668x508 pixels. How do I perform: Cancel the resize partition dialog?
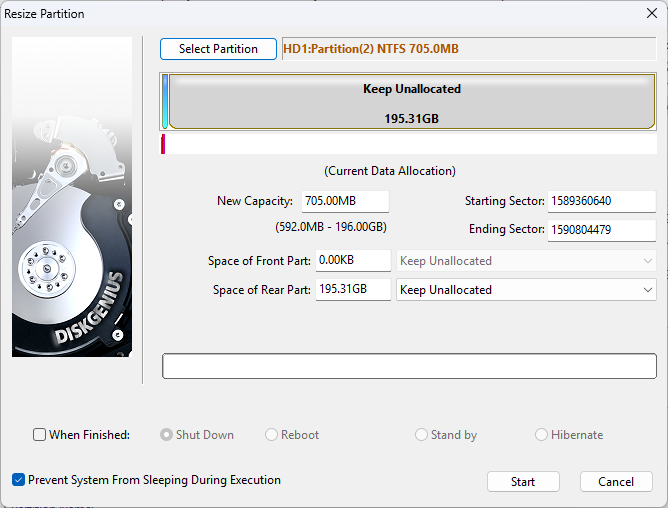pos(616,482)
